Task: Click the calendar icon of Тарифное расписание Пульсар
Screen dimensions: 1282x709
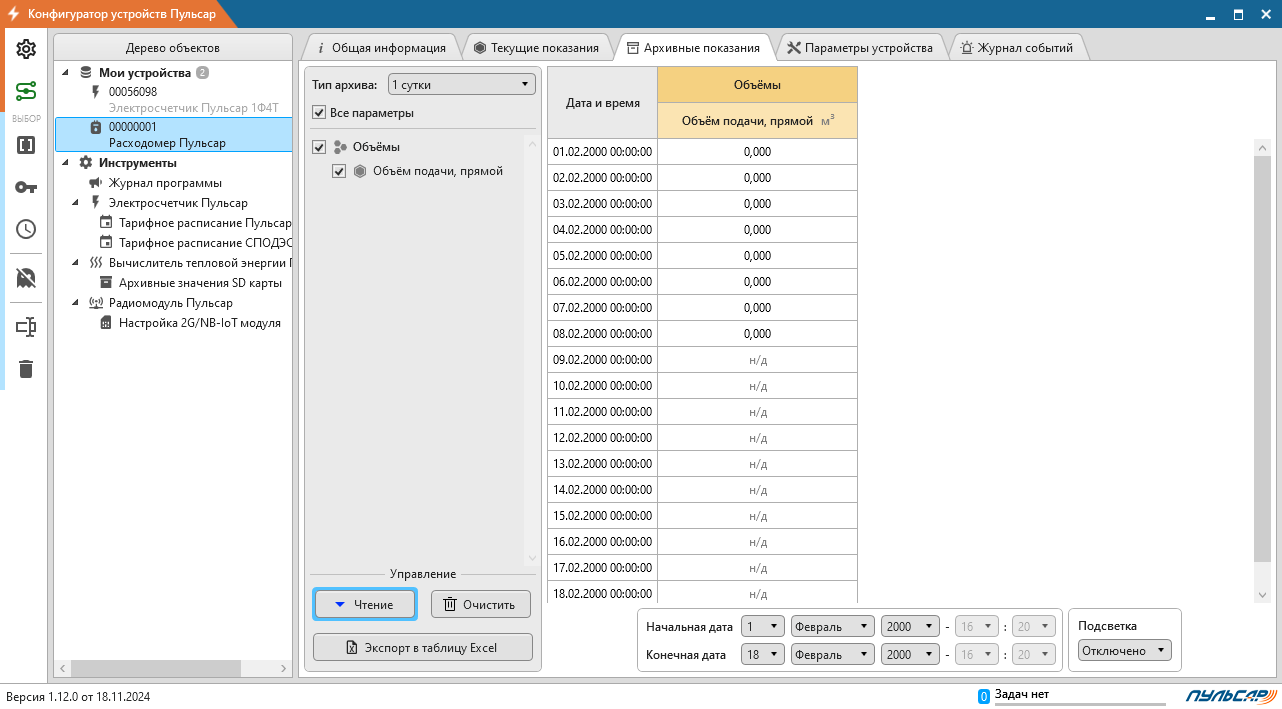Action: click(x=106, y=223)
